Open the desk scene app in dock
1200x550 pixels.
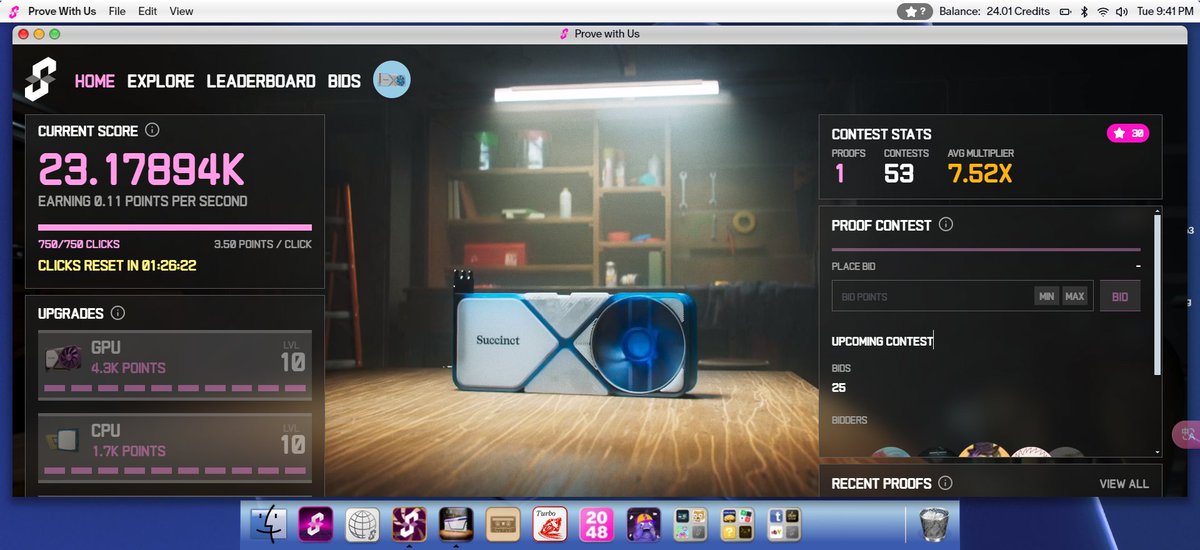(455, 524)
